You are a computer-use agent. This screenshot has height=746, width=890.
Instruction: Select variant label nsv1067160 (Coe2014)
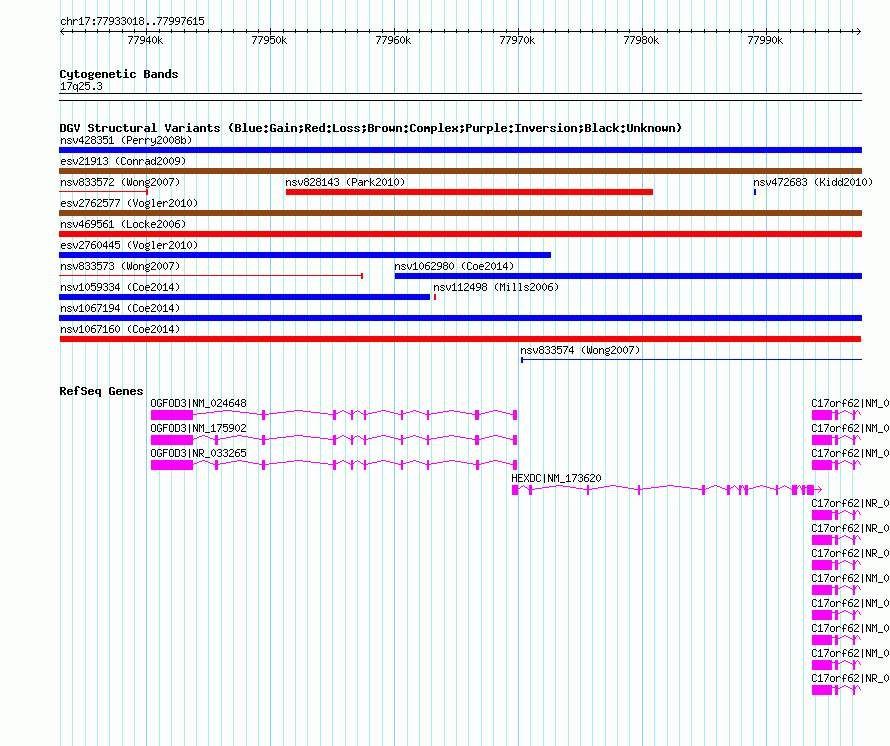click(120, 329)
